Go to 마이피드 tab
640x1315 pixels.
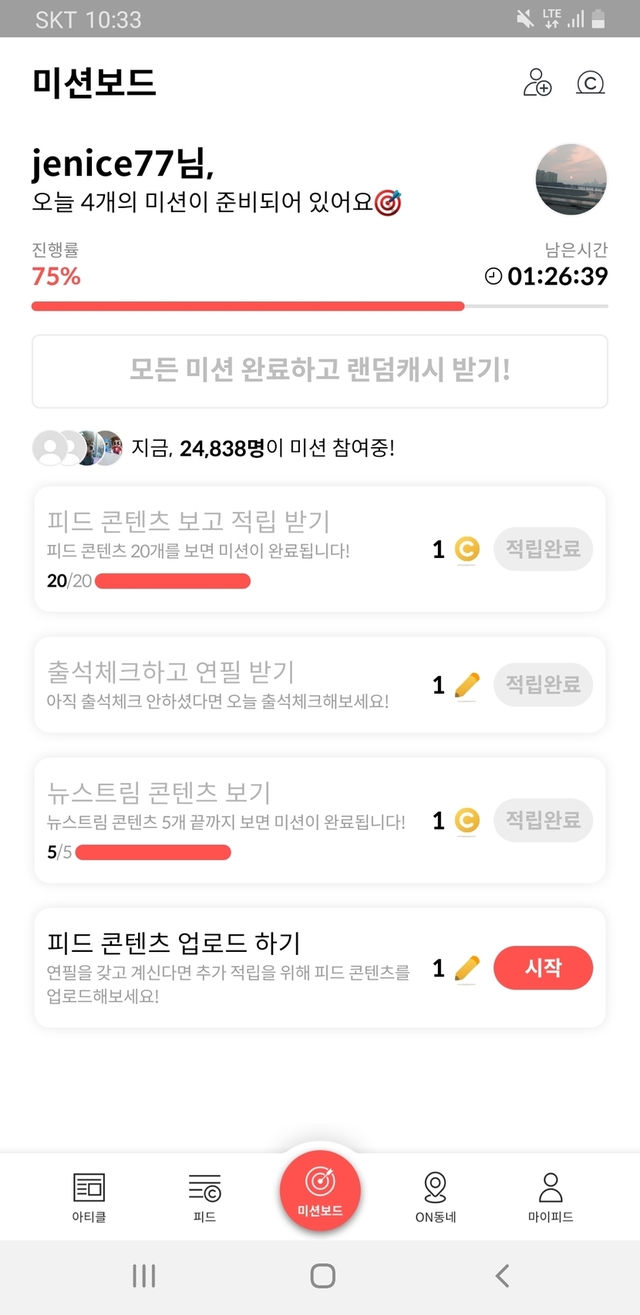point(550,1197)
